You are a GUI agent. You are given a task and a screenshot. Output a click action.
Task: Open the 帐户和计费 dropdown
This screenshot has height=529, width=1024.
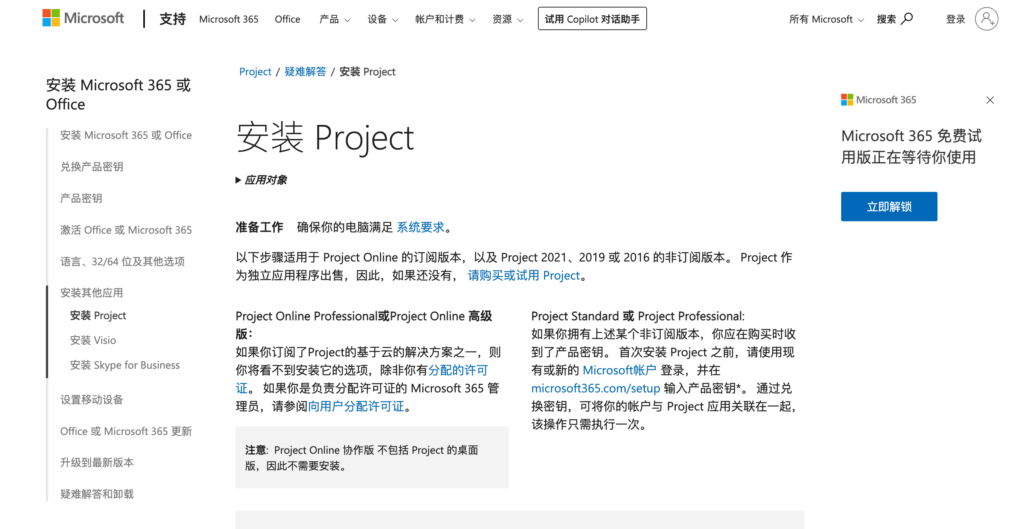444,19
